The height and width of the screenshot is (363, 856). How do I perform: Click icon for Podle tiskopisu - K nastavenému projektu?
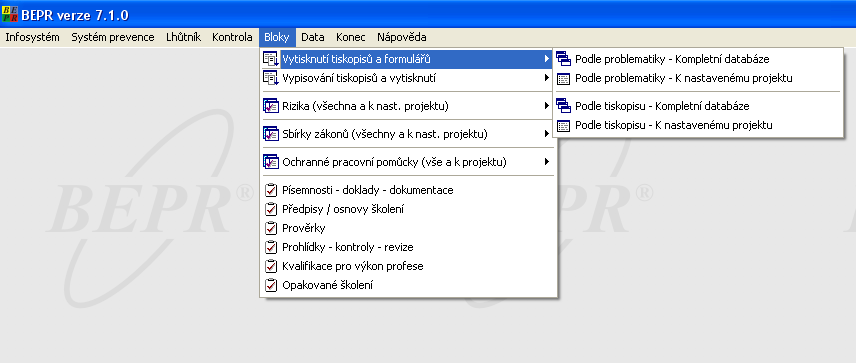564,125
